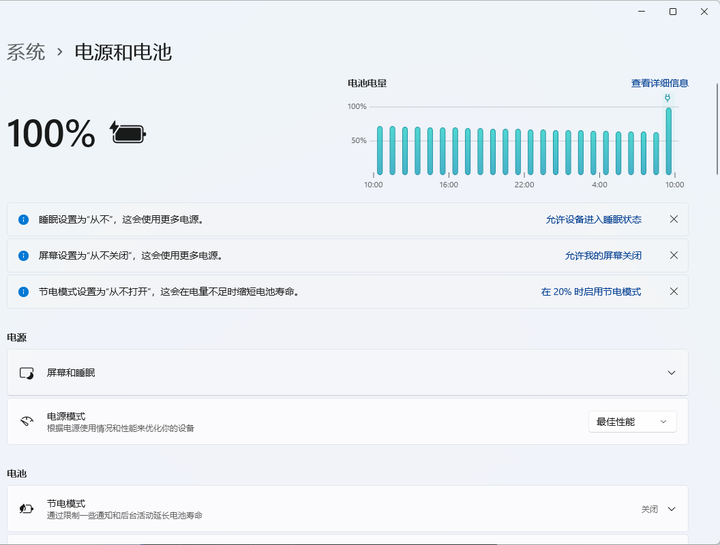The height and width of the screenshot is (545, 720).
Task: Click the 屏幕设置为“从不关闭” notice text
Action: (x=131, y=256)
